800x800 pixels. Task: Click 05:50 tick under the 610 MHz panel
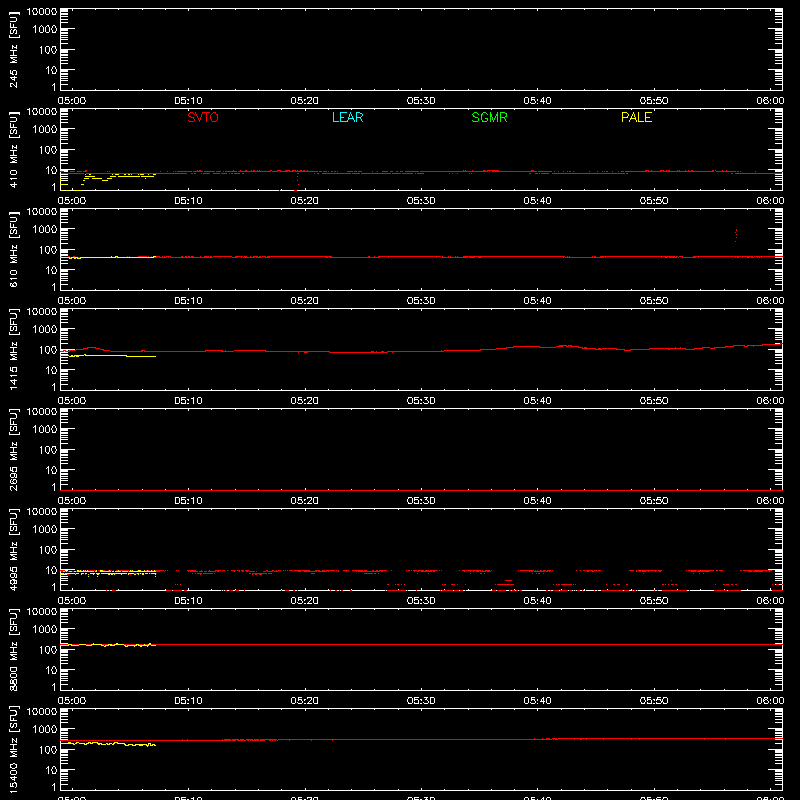(x=654, y=301)
